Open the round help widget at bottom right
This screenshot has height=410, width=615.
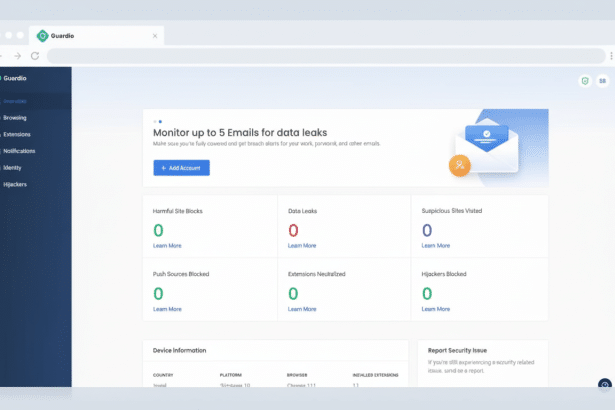[605, 384]
